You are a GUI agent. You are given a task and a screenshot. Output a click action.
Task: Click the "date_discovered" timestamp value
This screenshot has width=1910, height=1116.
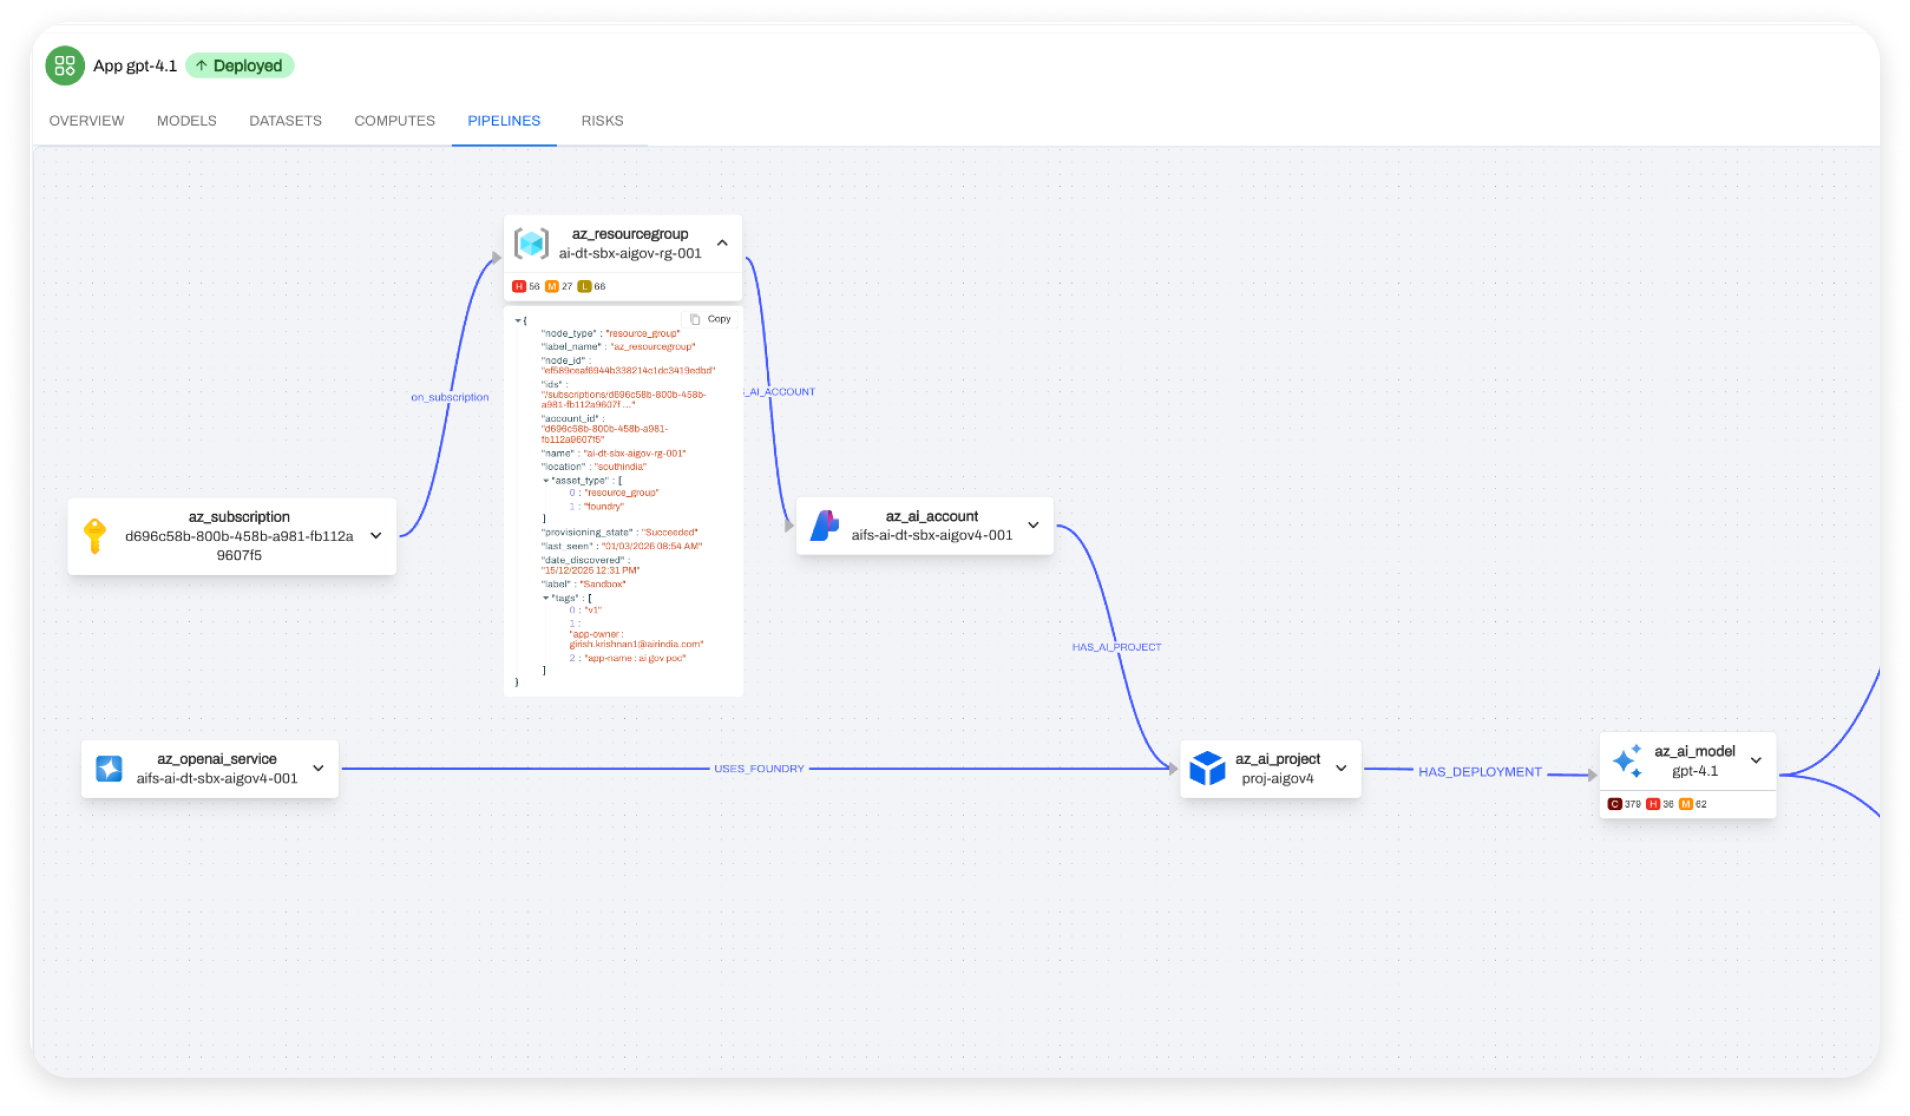pos(590,571)
